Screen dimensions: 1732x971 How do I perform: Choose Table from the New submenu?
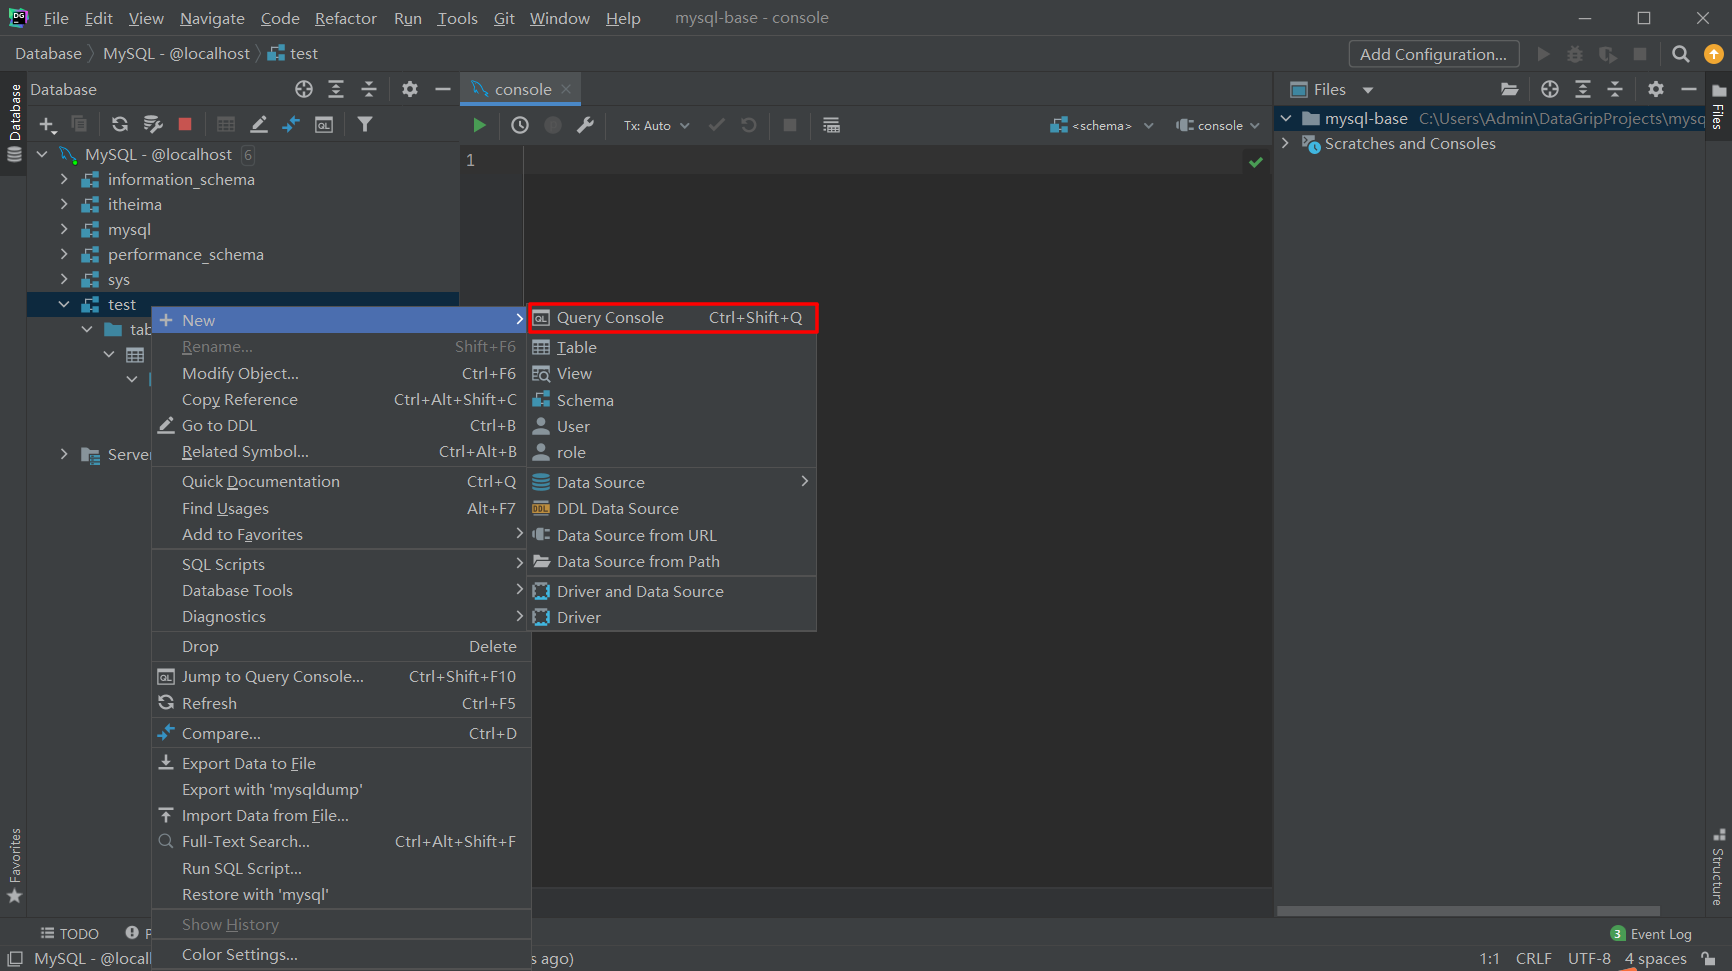click(672, 348)
